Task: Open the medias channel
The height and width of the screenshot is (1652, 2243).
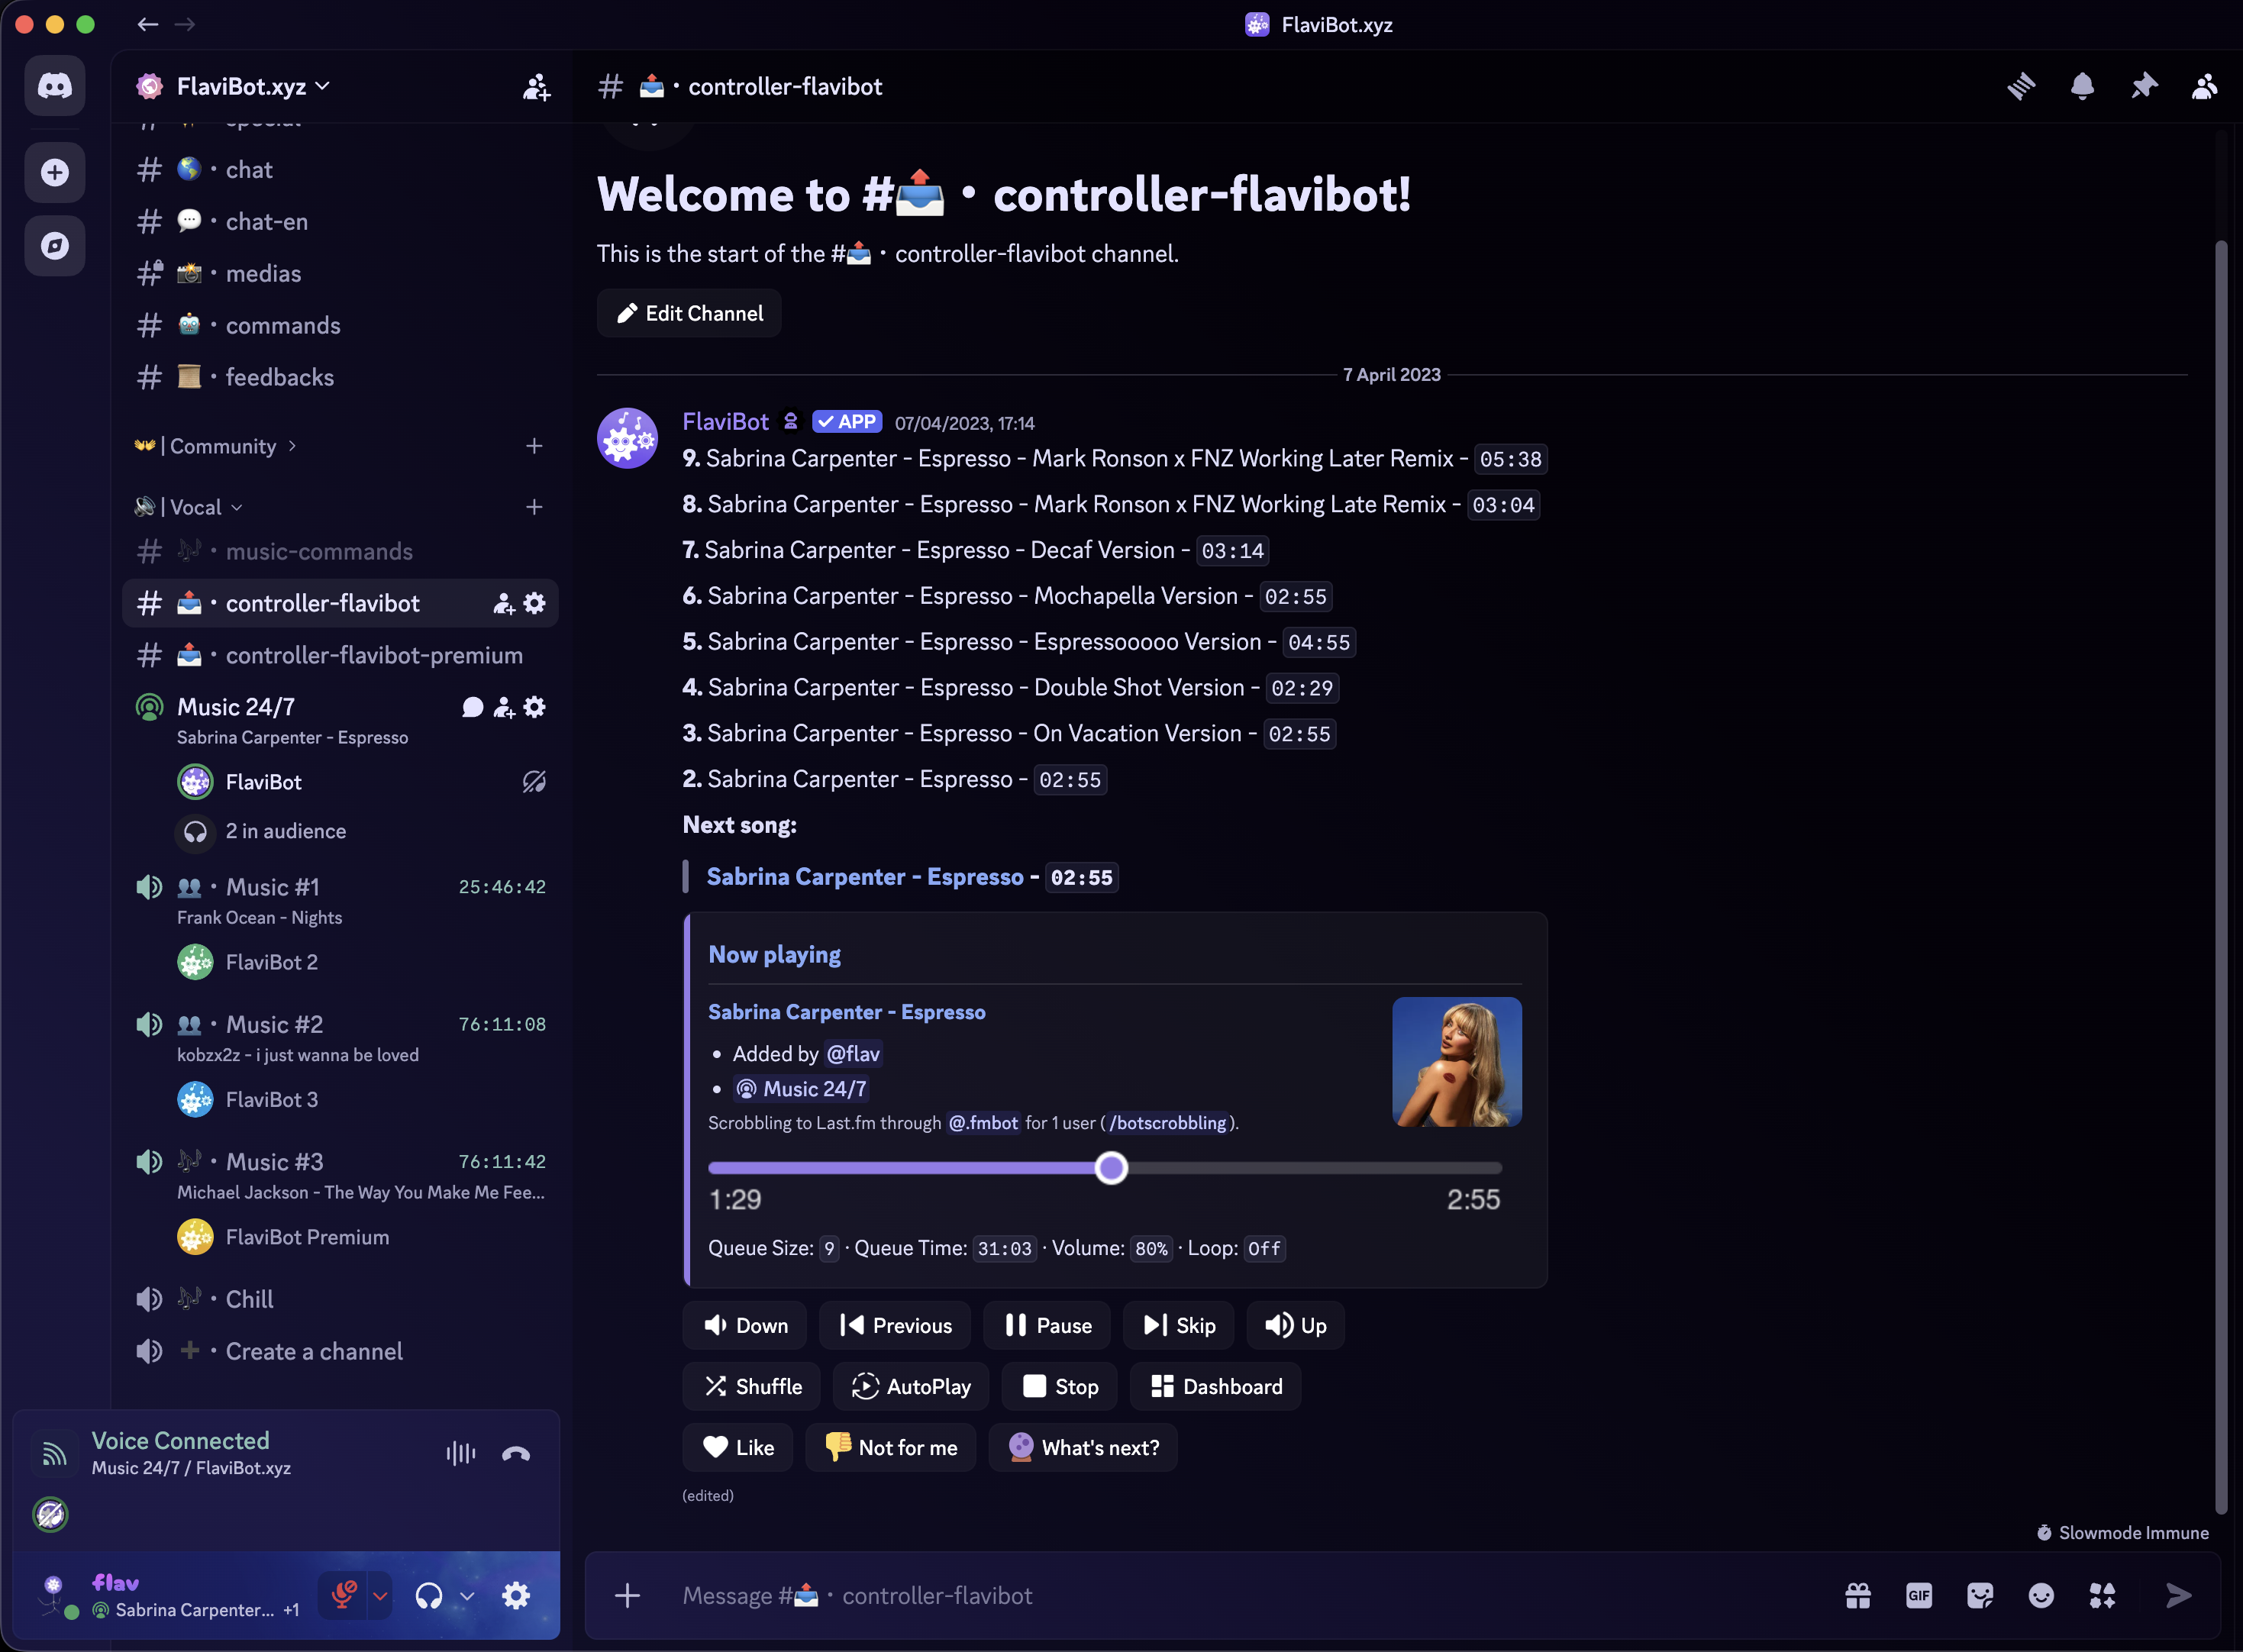Action: [x=340, y=274]
